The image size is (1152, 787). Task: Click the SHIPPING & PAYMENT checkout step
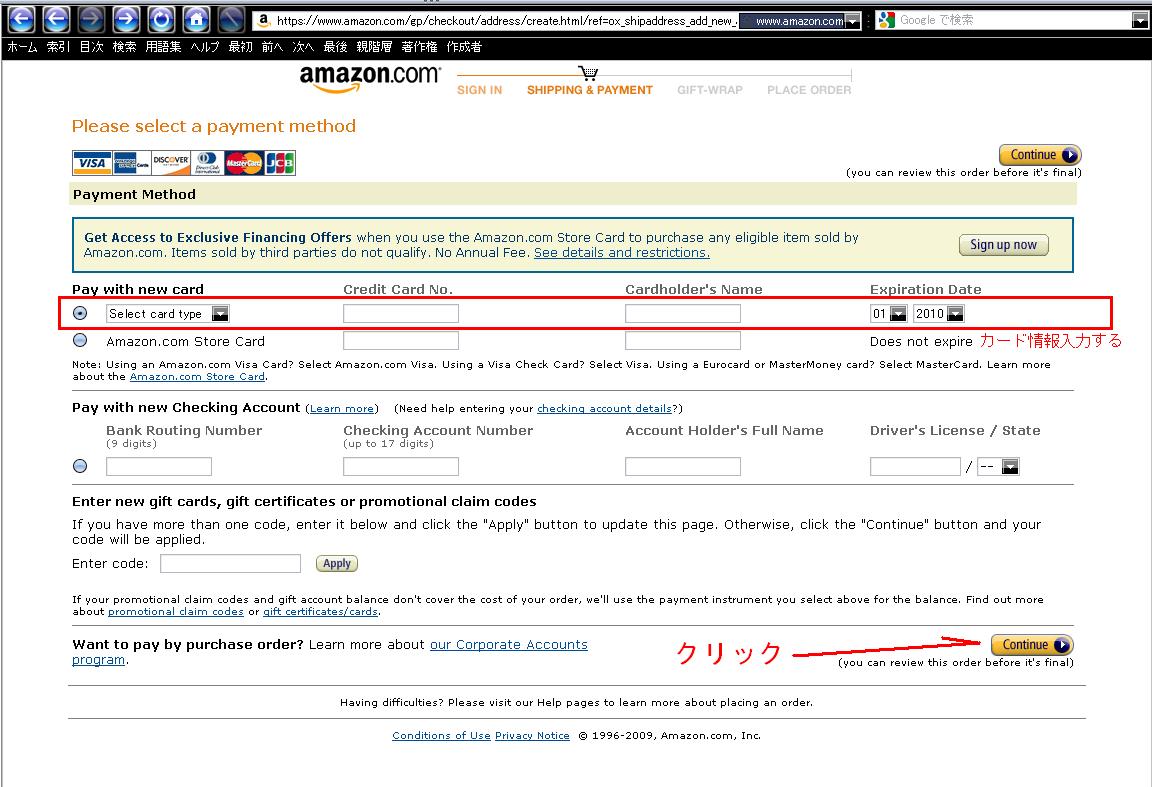click(x=589, y=90)
